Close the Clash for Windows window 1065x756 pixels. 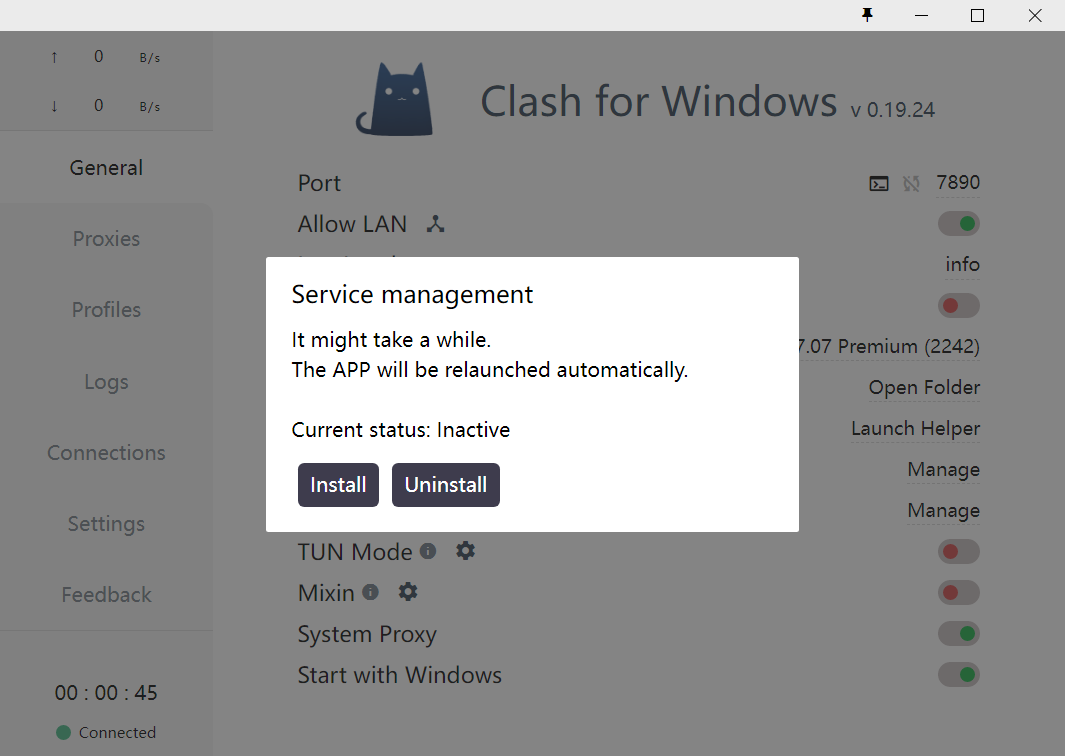point(1035,15)
